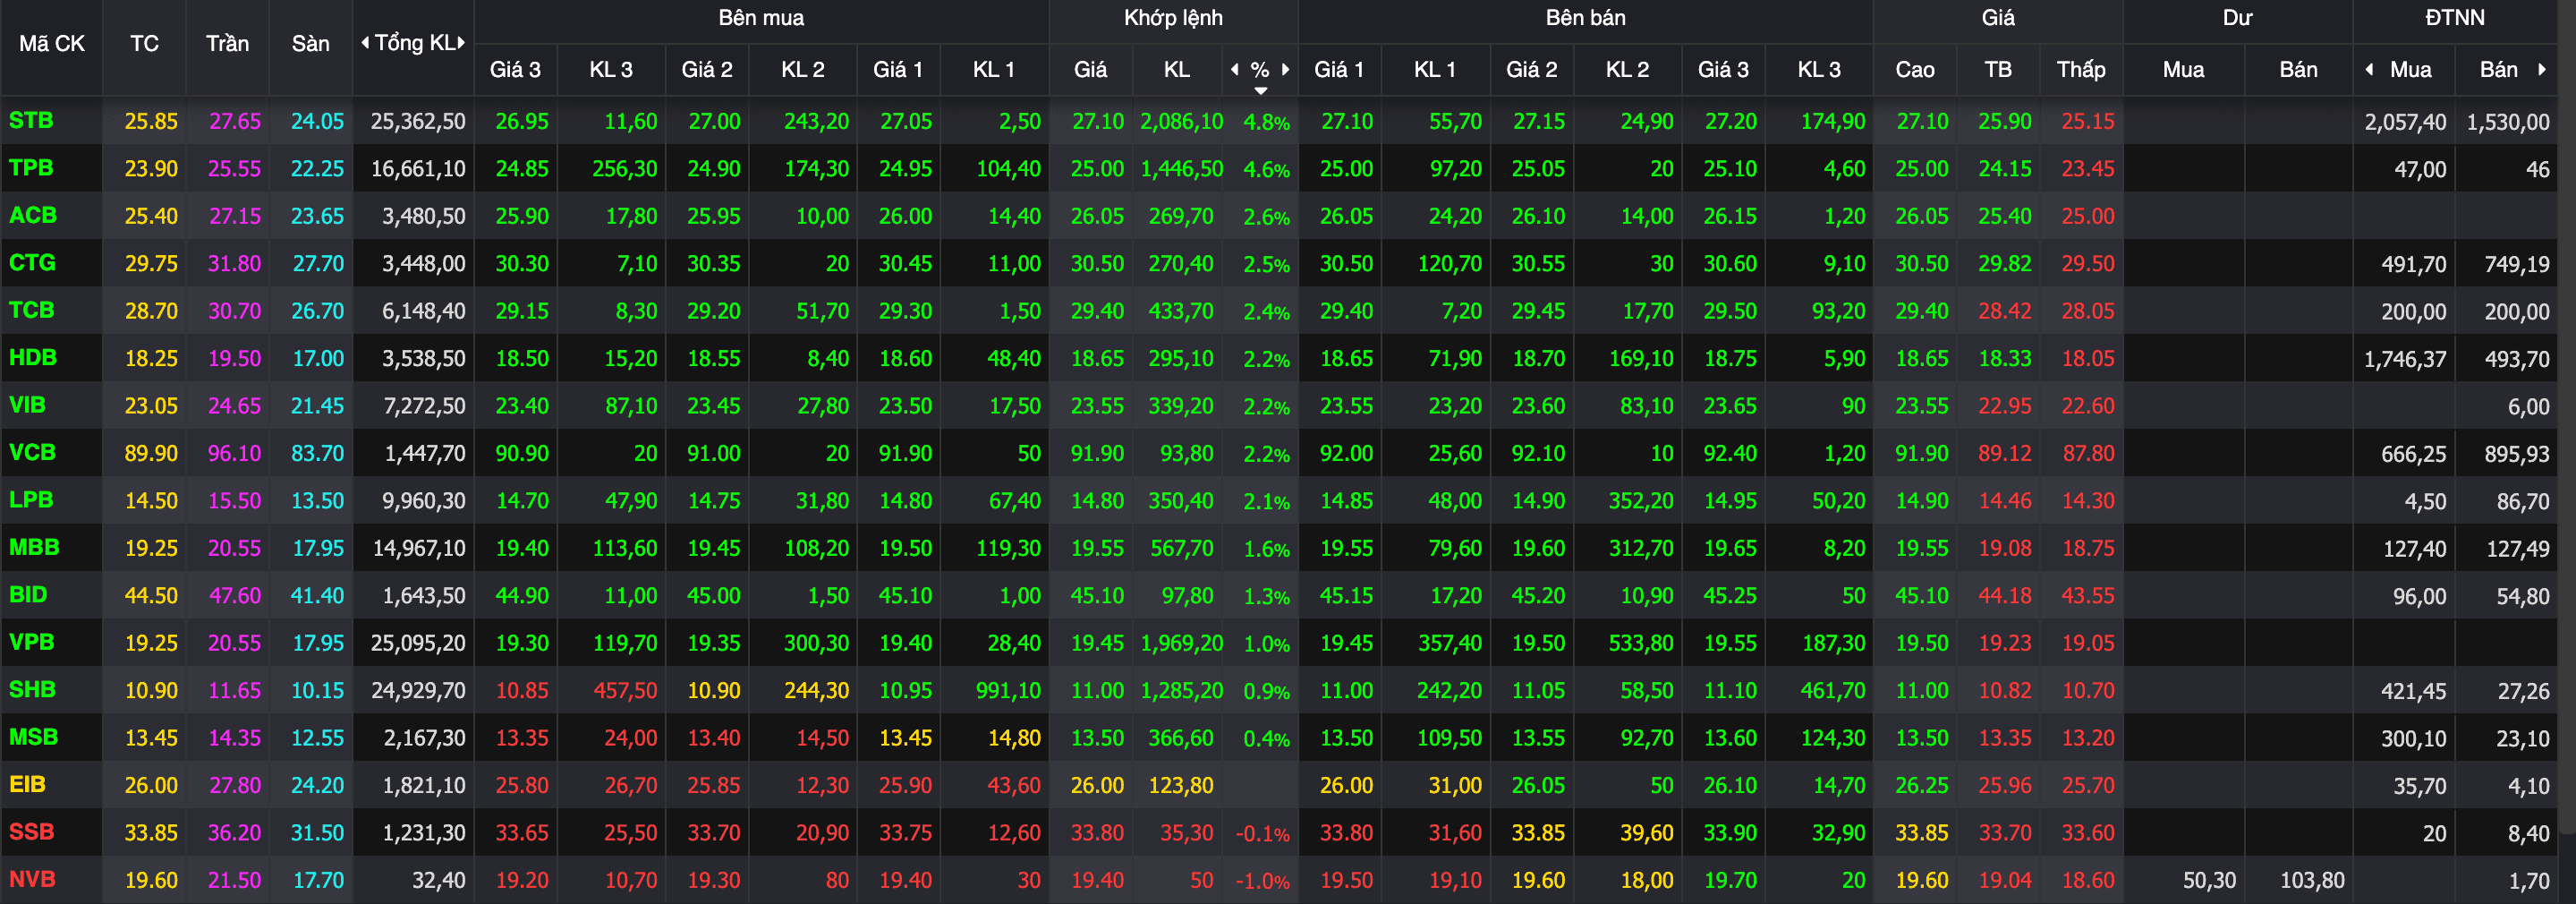Click MBB total volume 14,967,10
Viewport: 2576px width, 904px height.
click(x=418, y=548)
